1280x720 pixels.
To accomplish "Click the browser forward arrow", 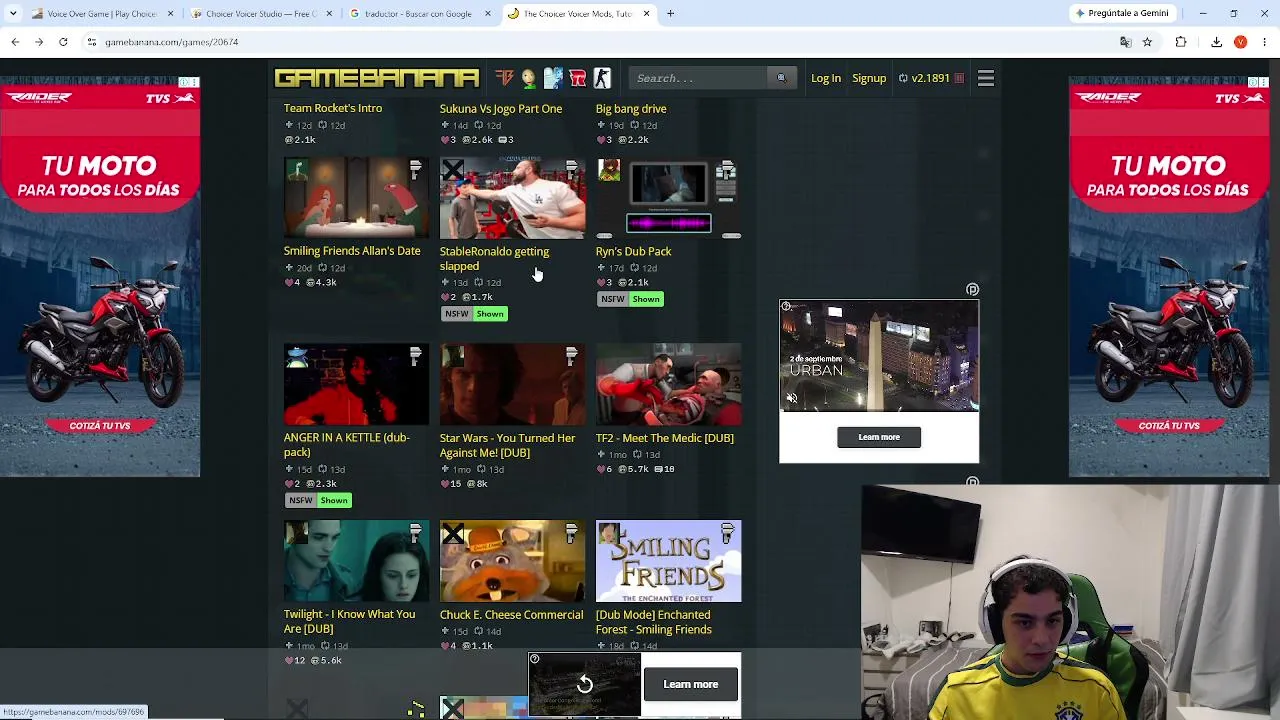I will click(39, 42).
